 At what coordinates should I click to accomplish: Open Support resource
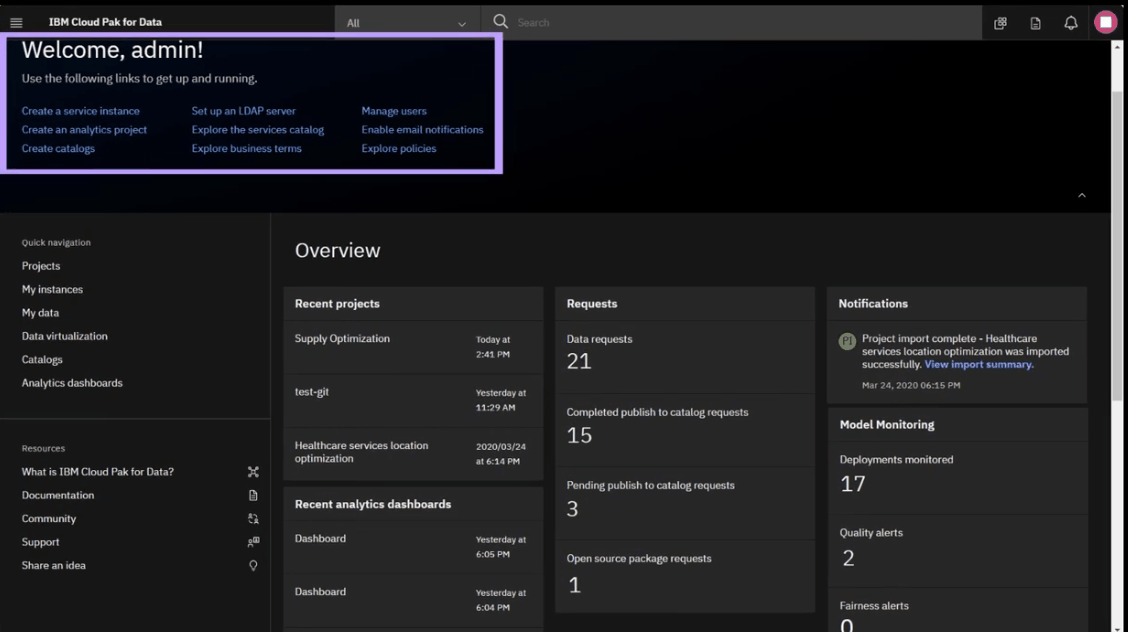pos(40,541)
